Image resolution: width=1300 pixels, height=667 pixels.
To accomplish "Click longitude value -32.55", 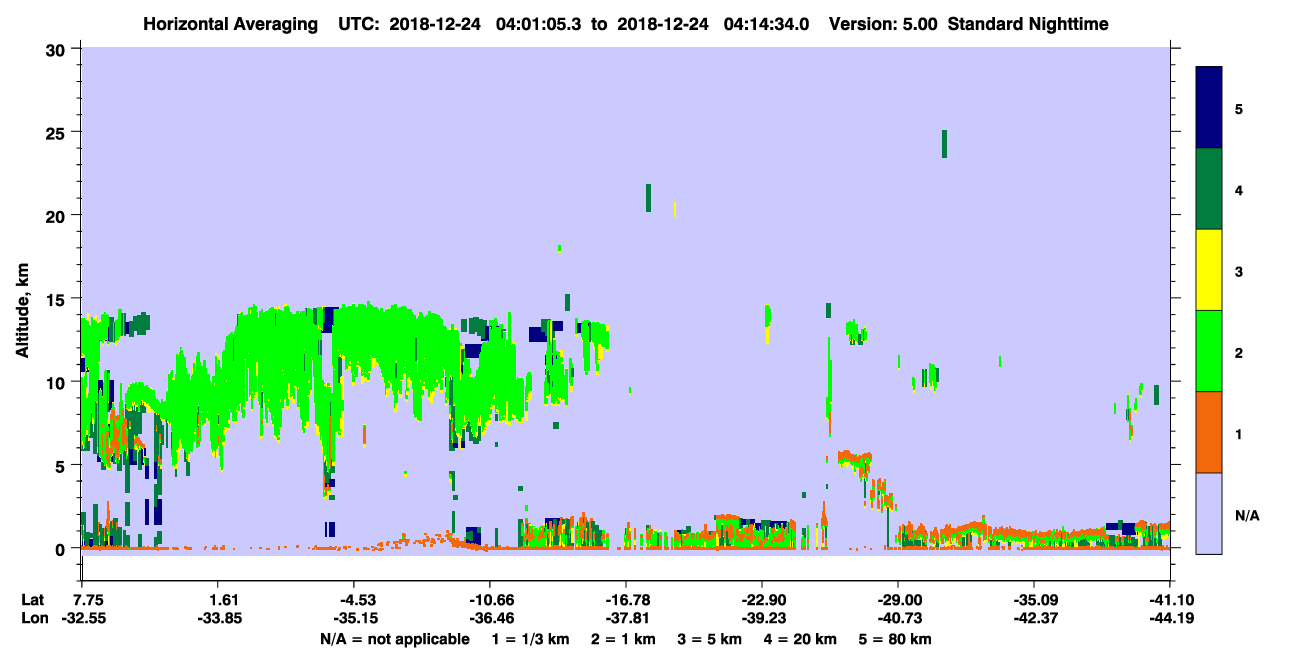I will point(86,618).
